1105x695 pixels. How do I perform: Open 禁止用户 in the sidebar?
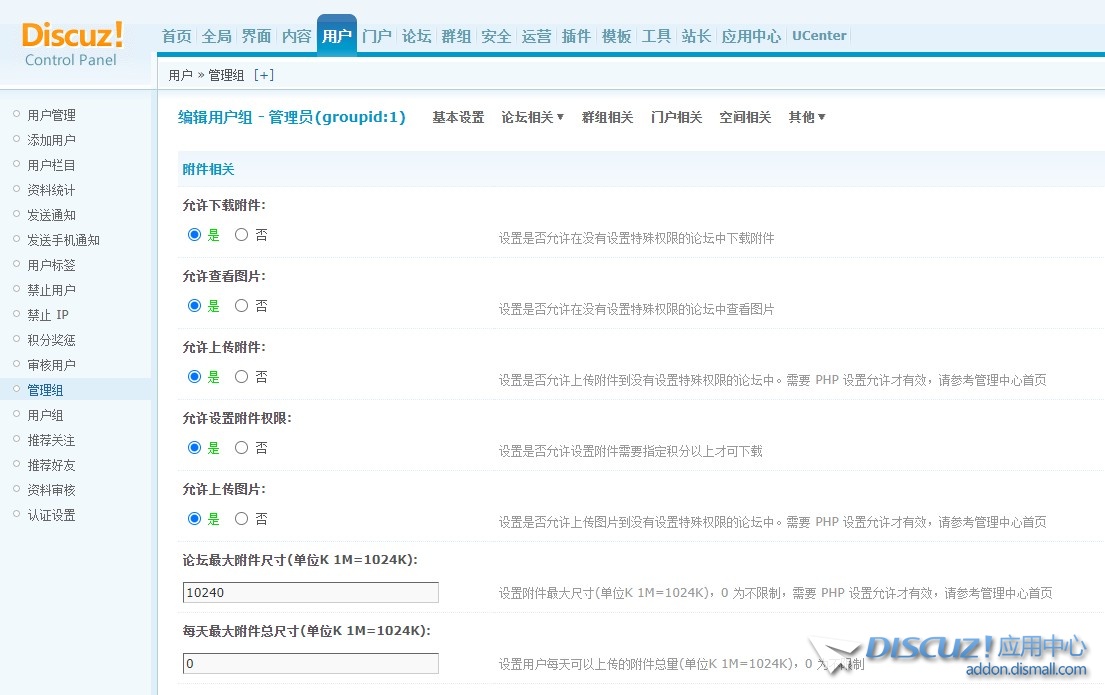(x=51, y=290)
